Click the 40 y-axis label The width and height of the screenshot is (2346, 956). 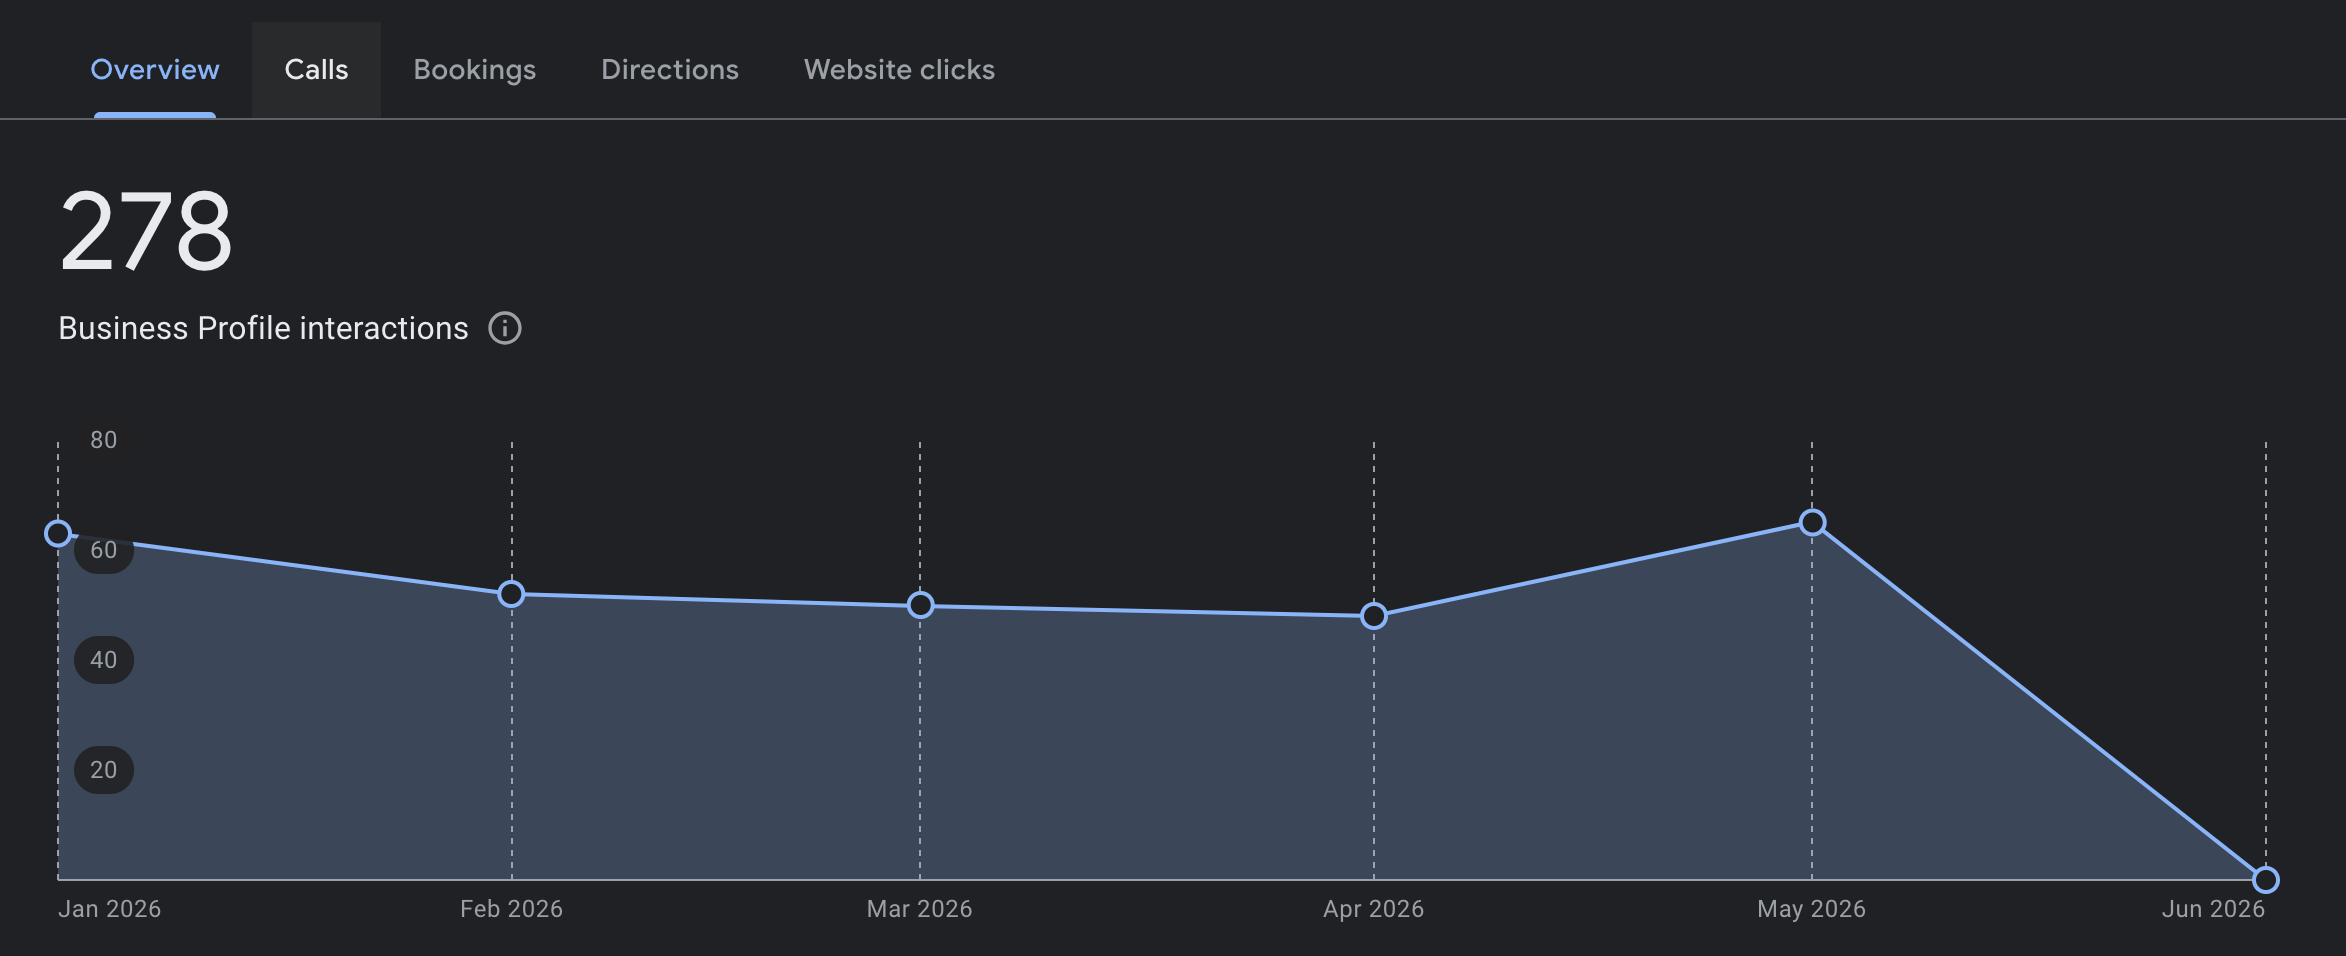click(x=104, y=660)
